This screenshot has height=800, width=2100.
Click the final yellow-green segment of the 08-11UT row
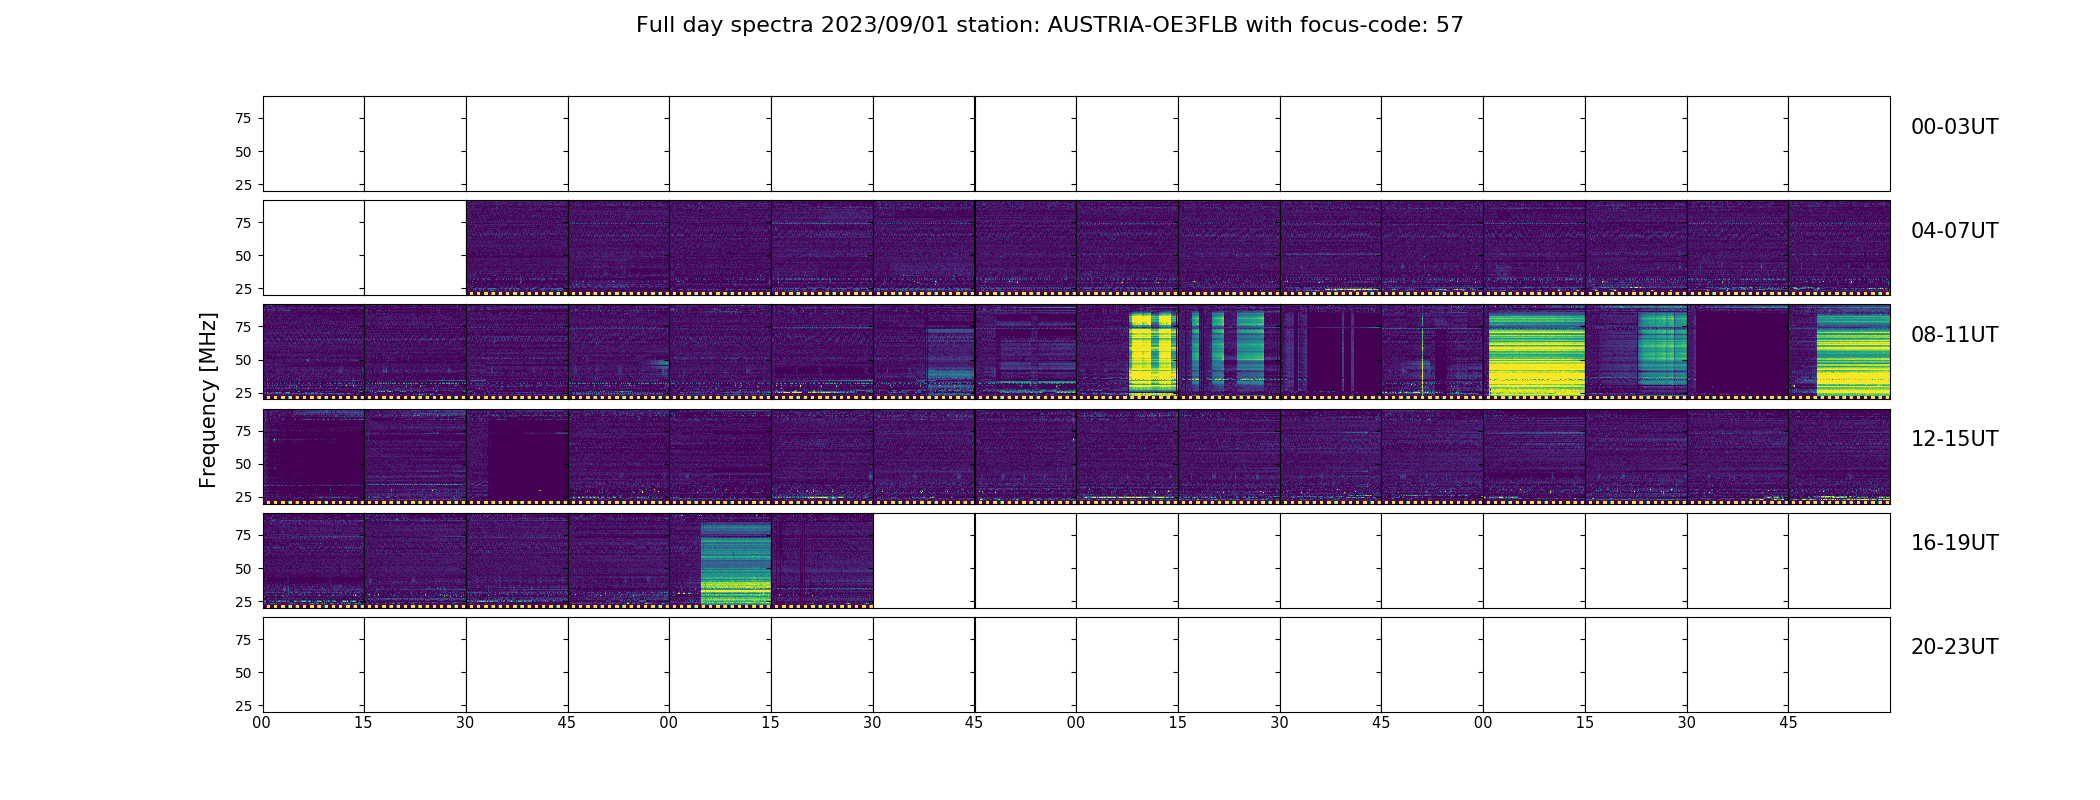1853,353
